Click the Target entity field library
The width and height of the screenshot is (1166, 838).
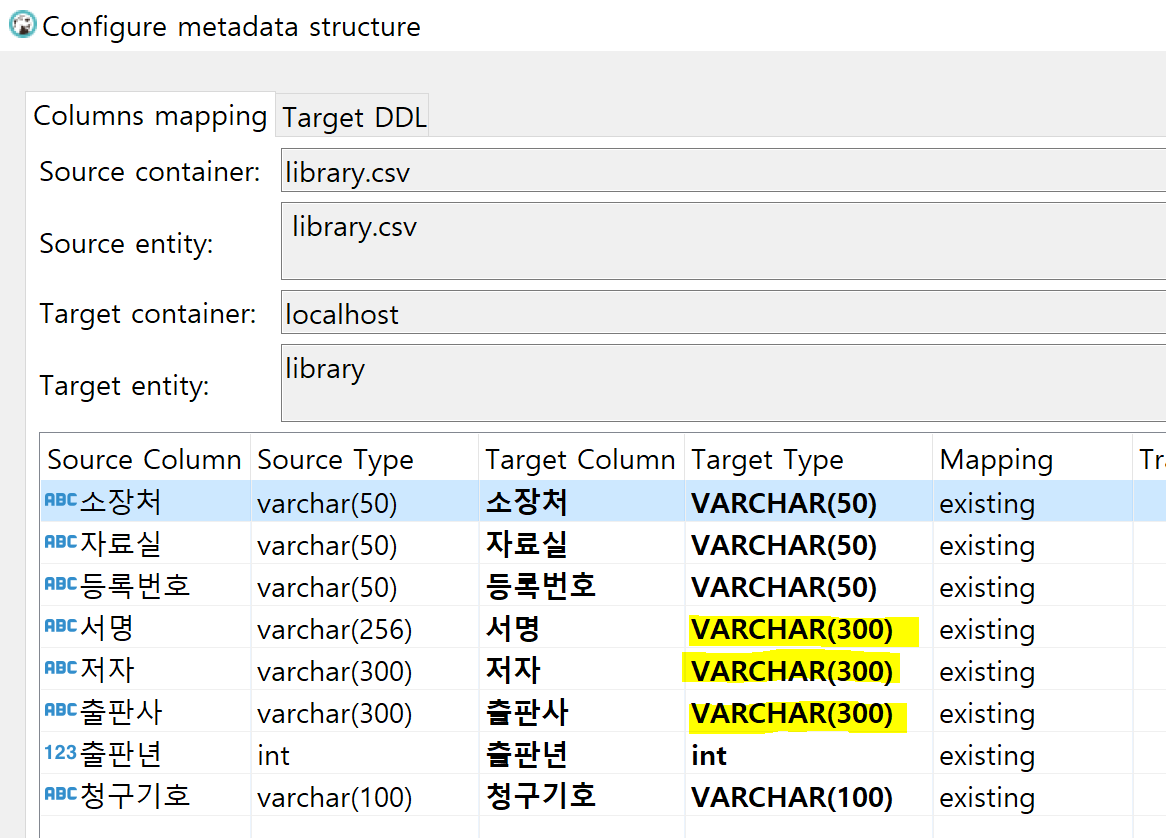(x=723, y=383)
